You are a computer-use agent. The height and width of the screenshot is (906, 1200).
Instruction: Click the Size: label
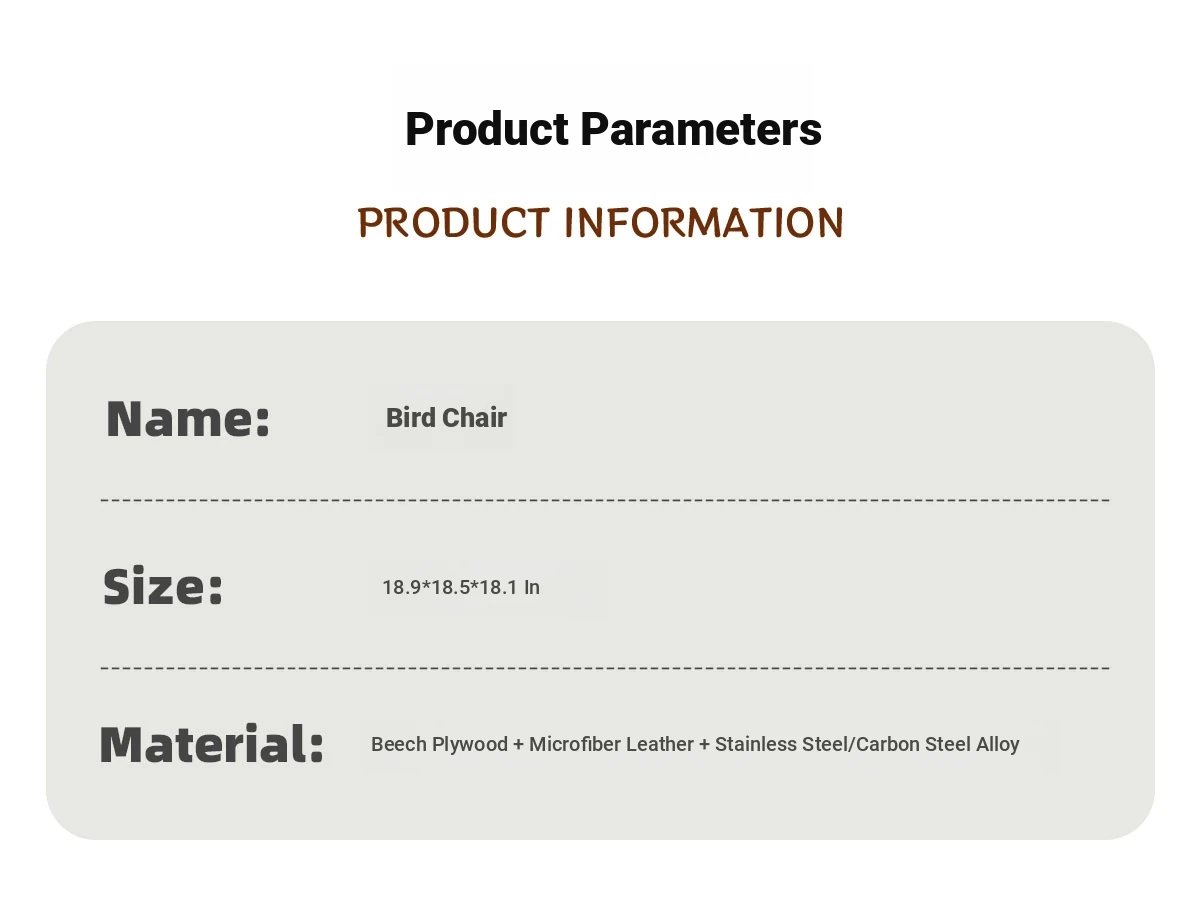click(163, 586)
